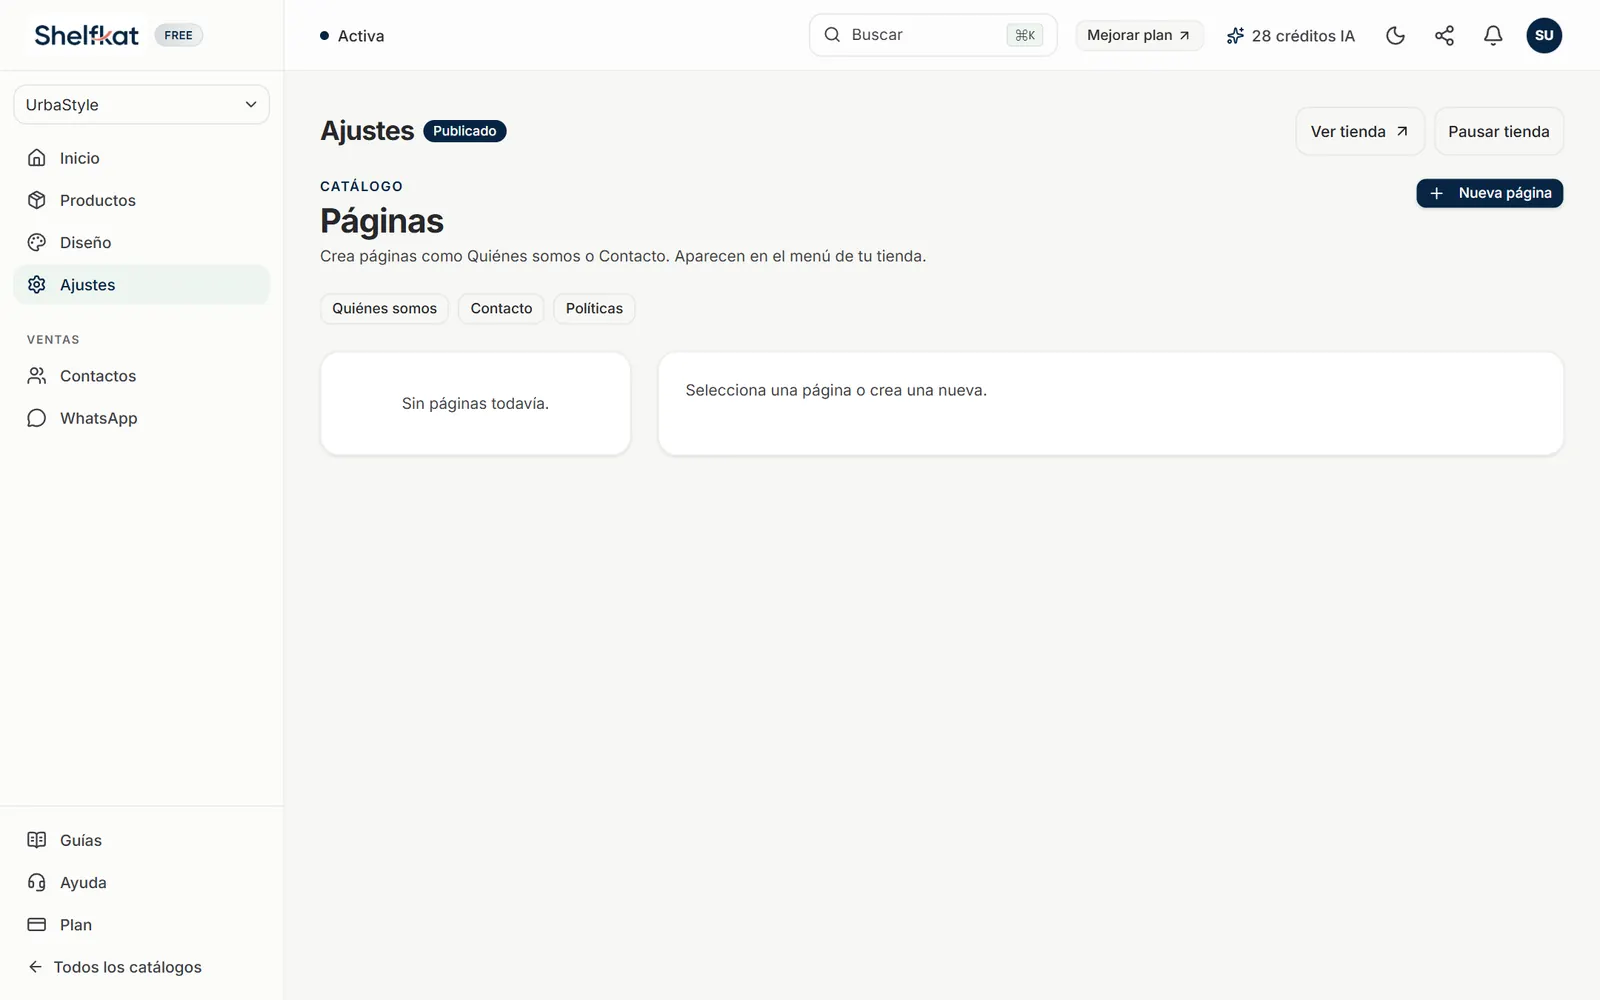
Task: Expand the UrbaStyle catalog dropdown
Action: coord(141,105)
